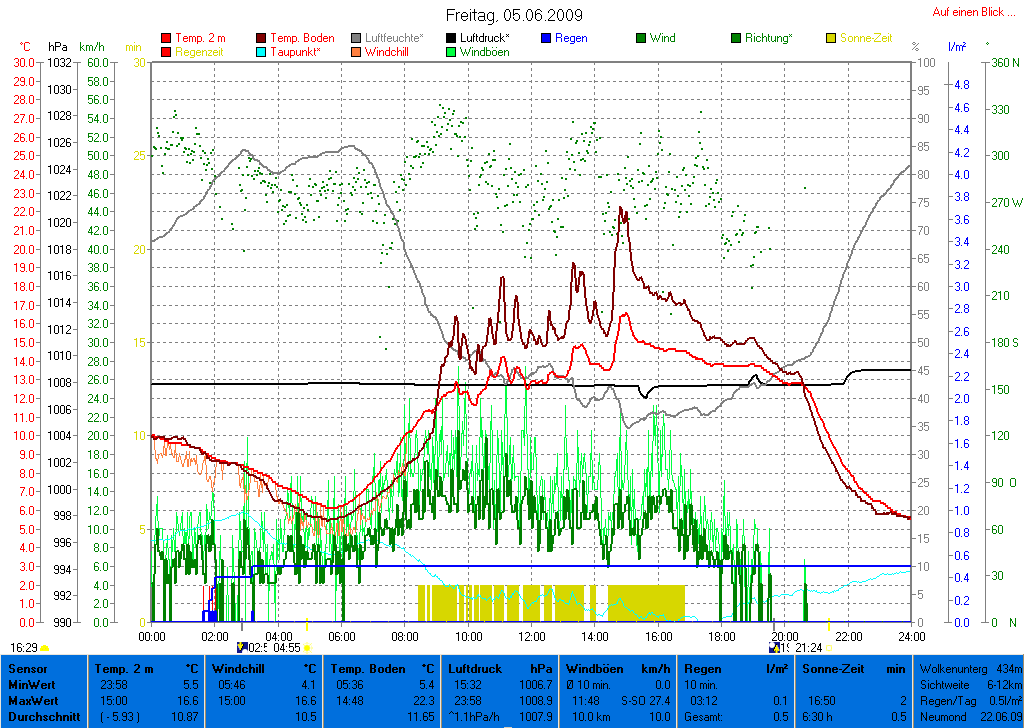Image resolution: width=1024 pixels, height=728 pixels.
Task: Toggle the Wind legend label
Action: [662, 39]
